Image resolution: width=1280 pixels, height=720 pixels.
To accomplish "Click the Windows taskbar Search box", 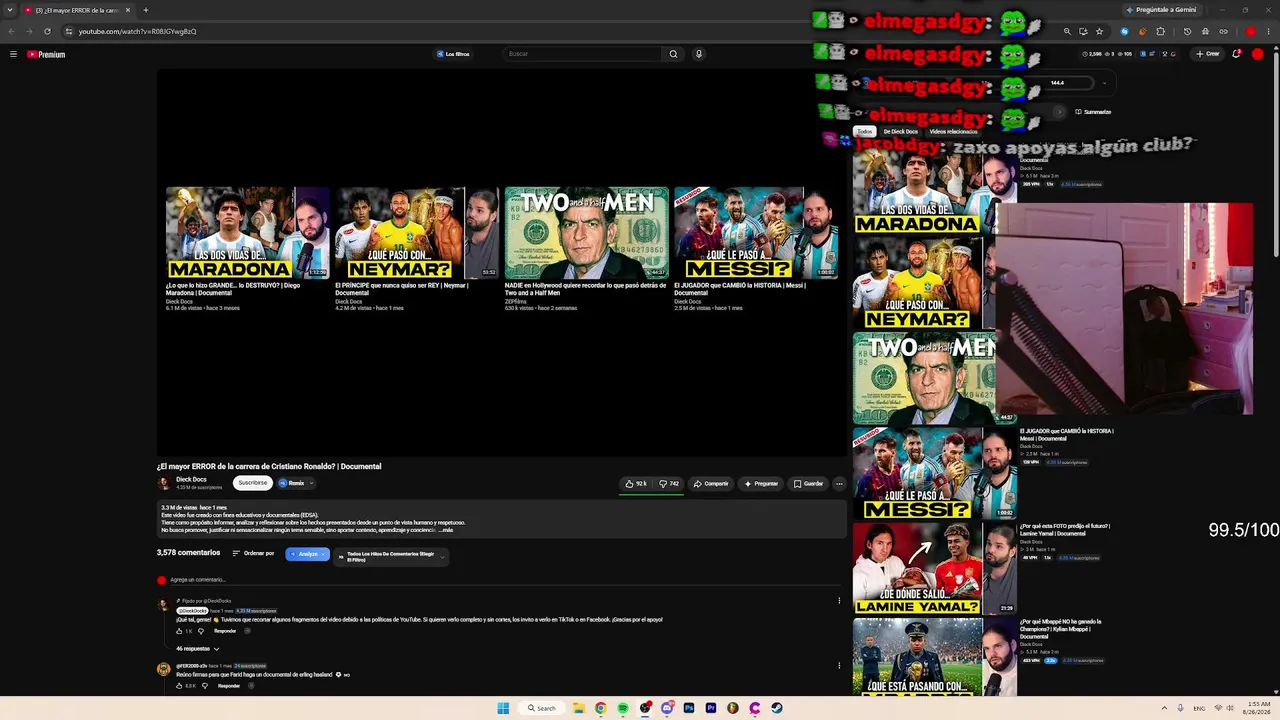I will coord(542,708).
